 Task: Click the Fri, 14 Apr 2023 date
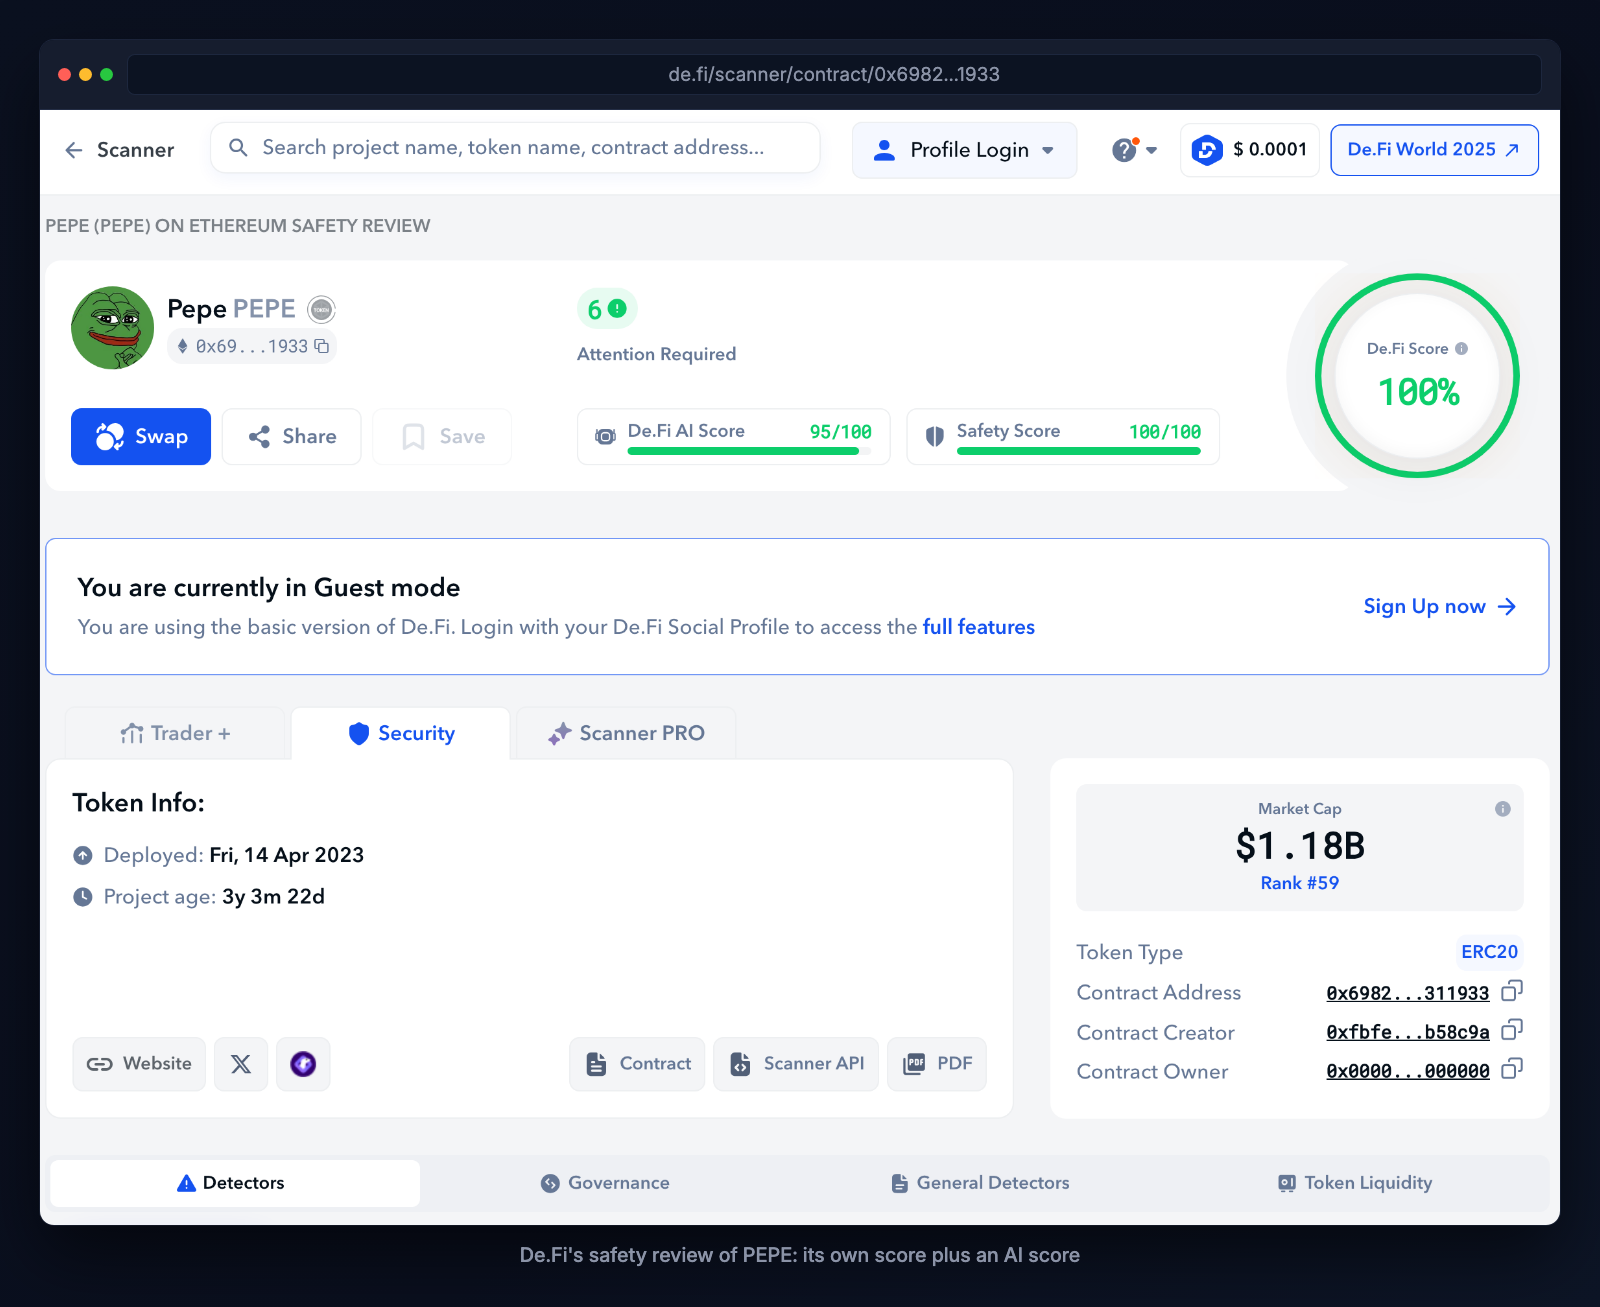[287, 855]
